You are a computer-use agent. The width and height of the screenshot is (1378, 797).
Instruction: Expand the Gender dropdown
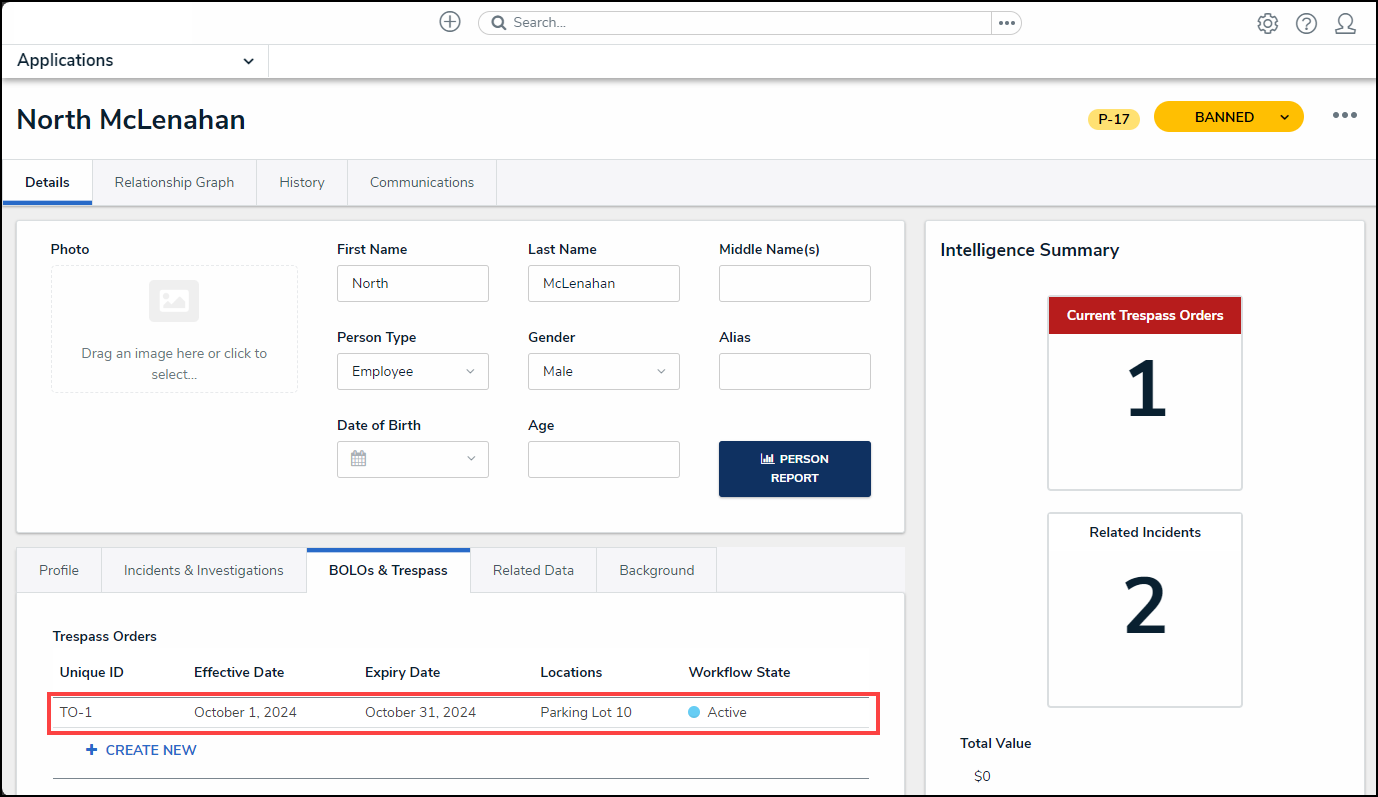[603, 371]
